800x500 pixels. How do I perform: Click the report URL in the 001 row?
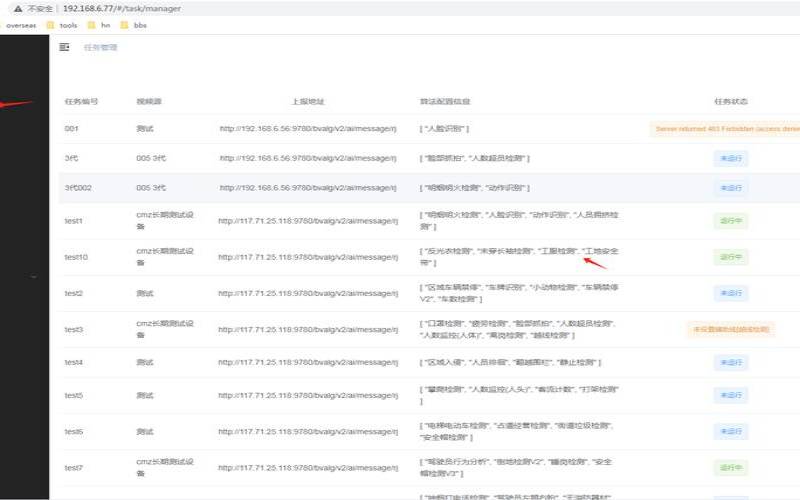(308, 129)
